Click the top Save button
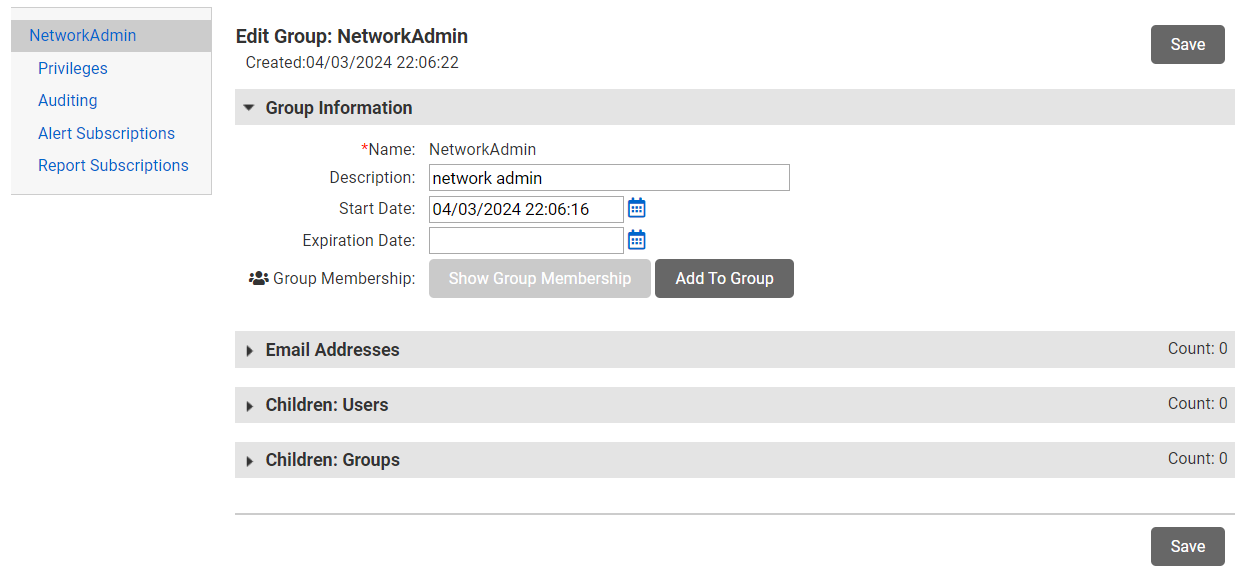The height and width of the screenshot is (571, 1247). (1187, 45)
